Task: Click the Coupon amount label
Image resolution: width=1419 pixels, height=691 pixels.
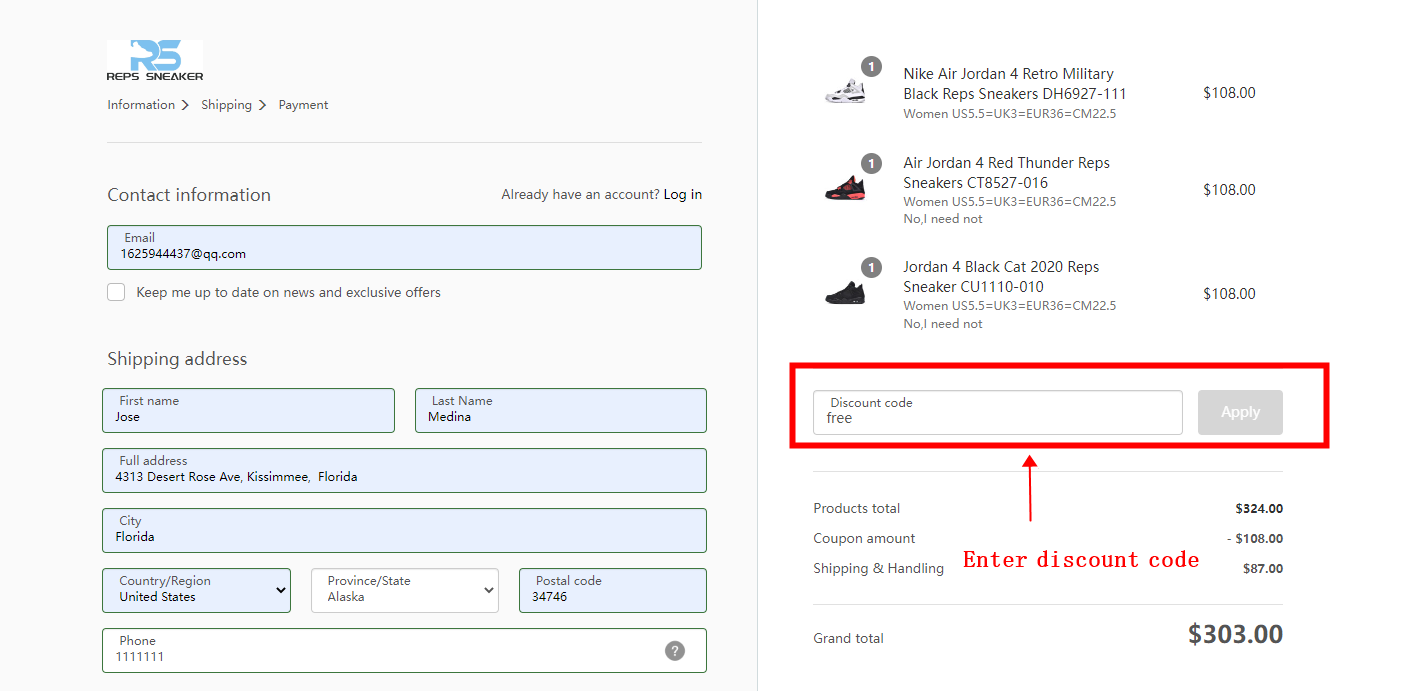Action: [865, 539]
